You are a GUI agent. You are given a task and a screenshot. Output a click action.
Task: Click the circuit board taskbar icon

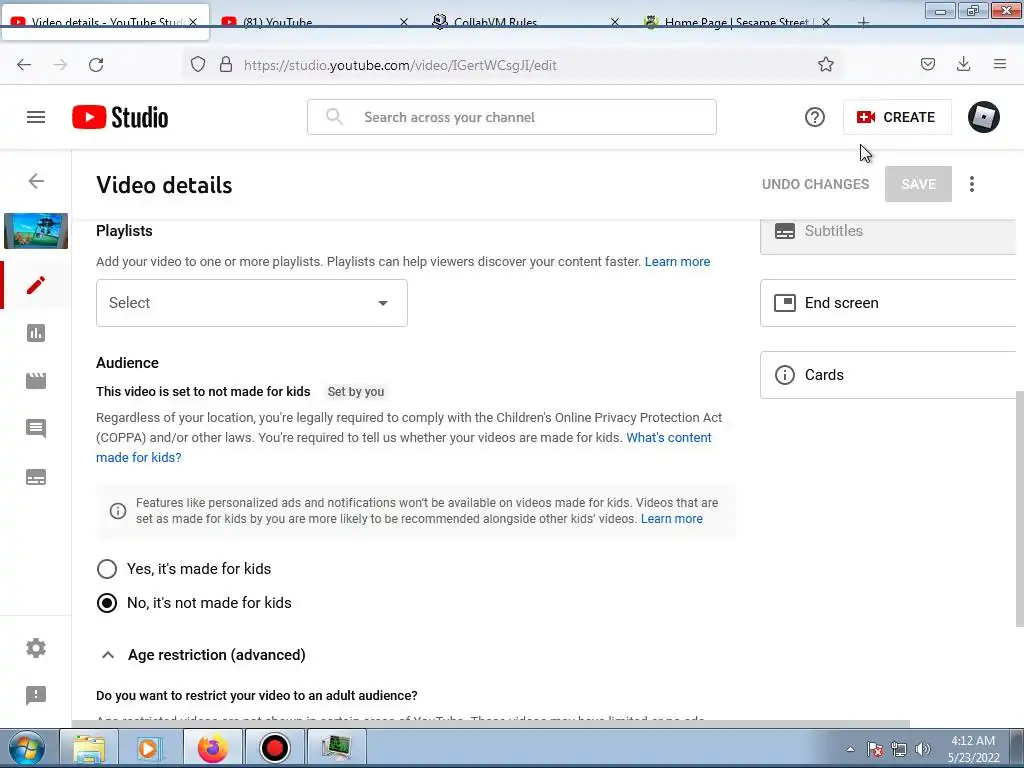[336, 748]
